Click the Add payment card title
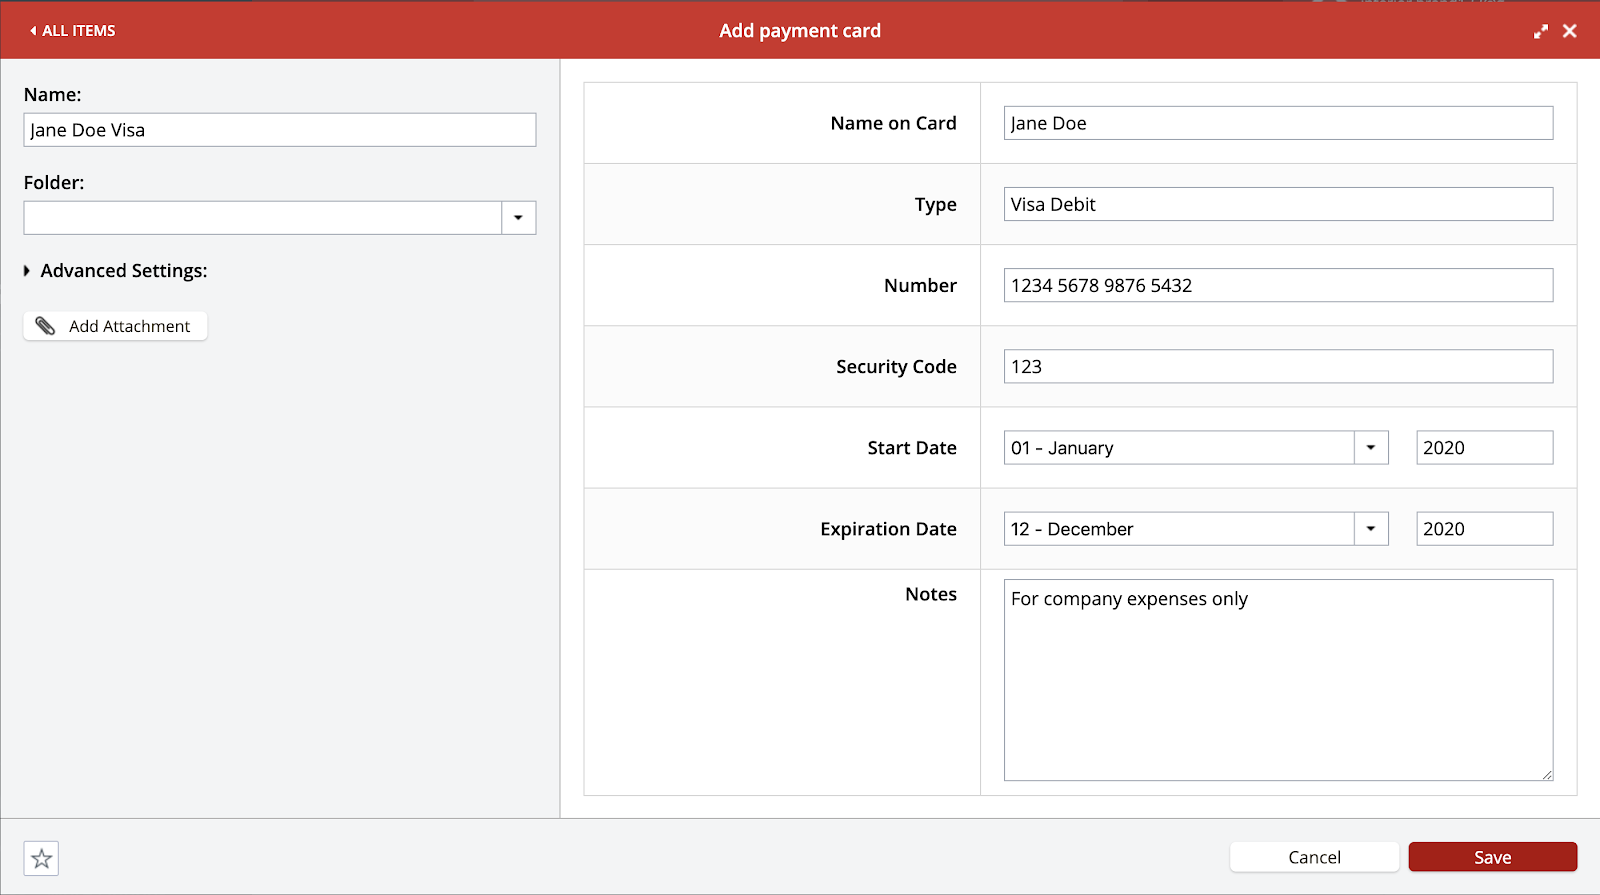Screen dimensions: 1600x895 [800, 31]
